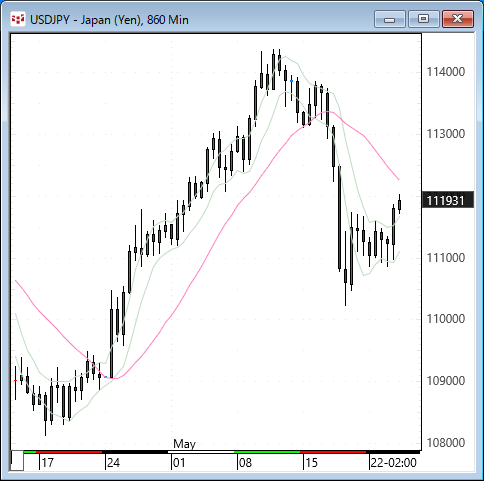This screenshot has height=481, width=484.
Task: Click the date label 24 on time axis
Action: click(x=113, y=463)
